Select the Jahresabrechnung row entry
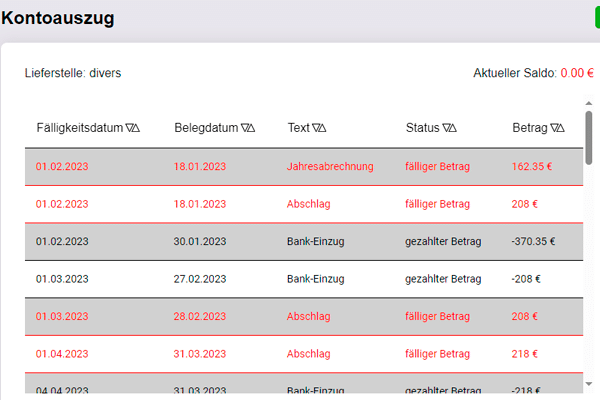 click(304, 167)
